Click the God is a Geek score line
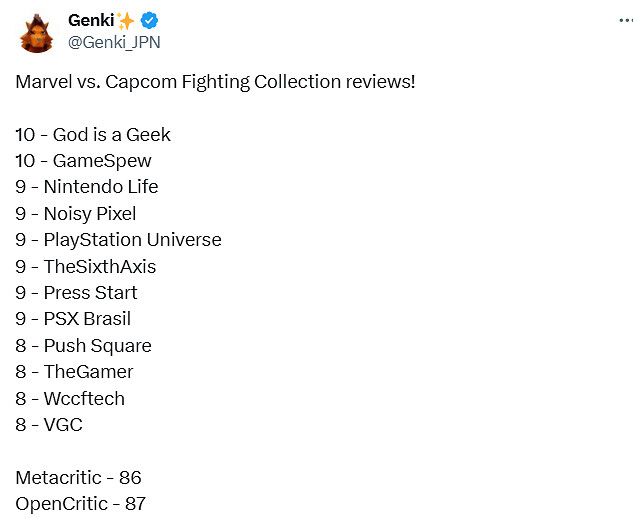This screenshot has width=633, height=529. pyautogui.click(x=93, y=134)
